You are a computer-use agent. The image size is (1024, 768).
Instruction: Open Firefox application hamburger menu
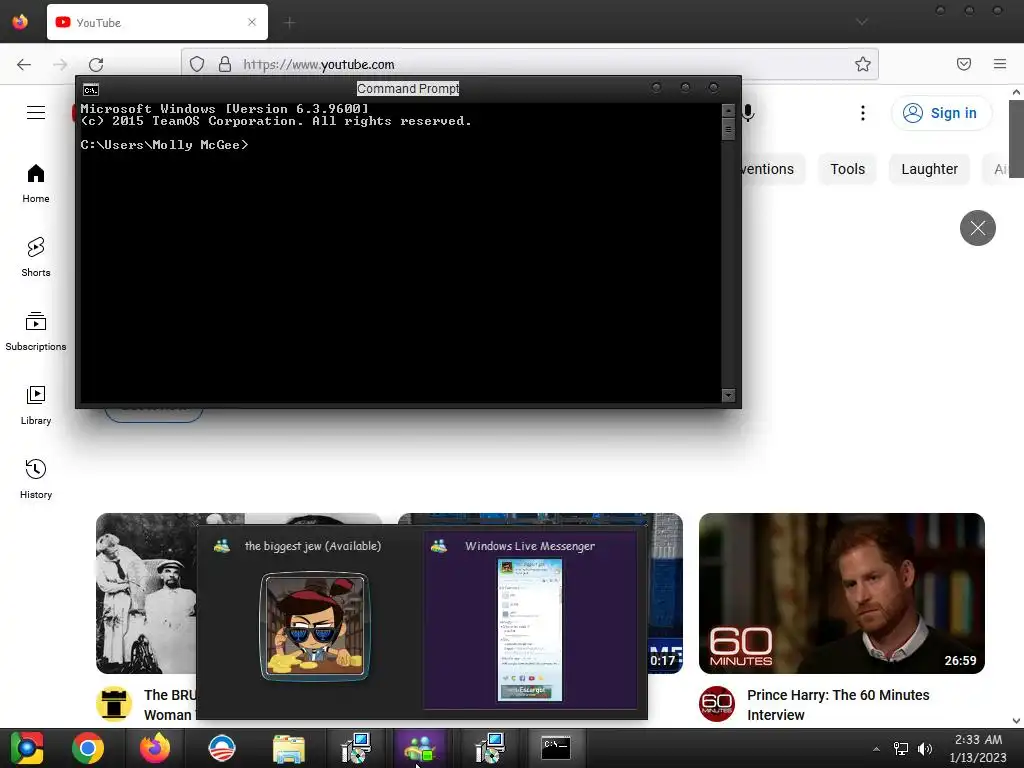tap(1000, 64)
